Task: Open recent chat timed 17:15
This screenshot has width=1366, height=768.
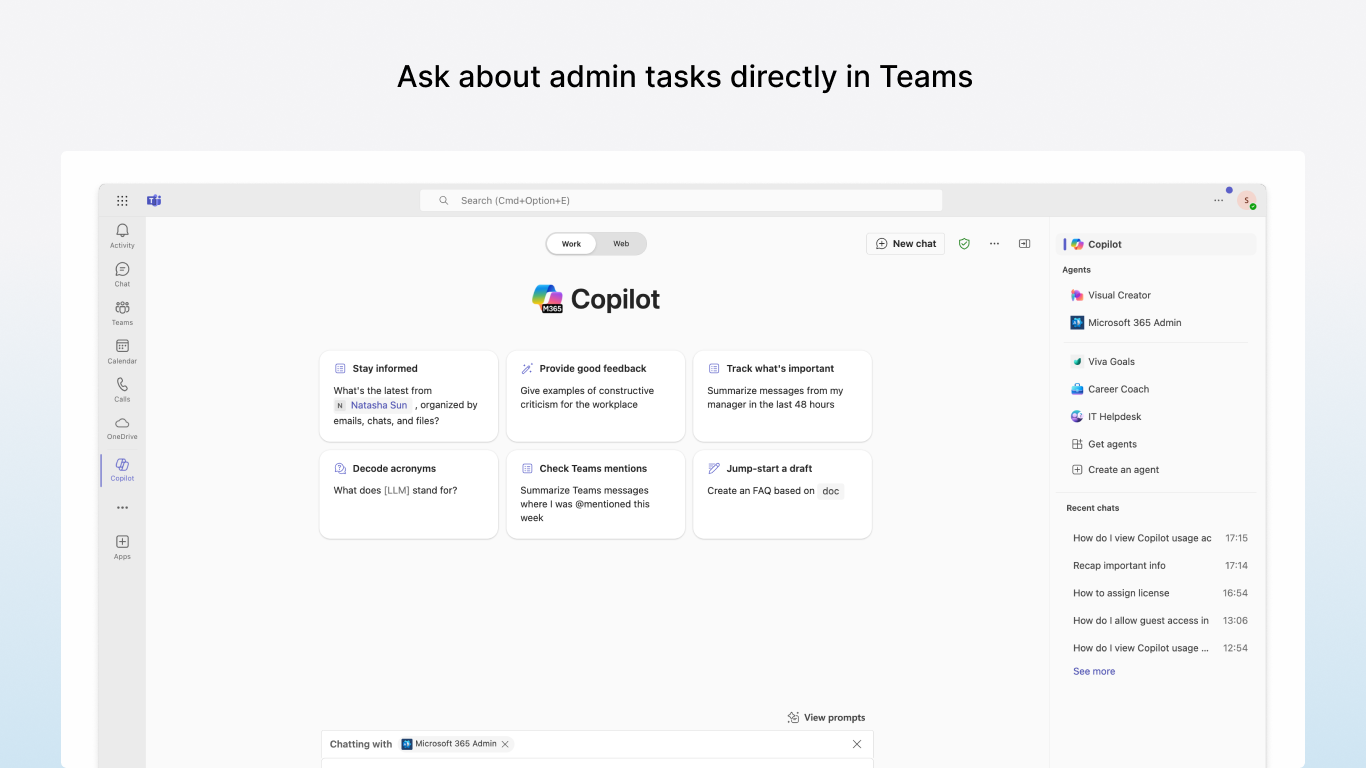Action: tap(1160, 538)
